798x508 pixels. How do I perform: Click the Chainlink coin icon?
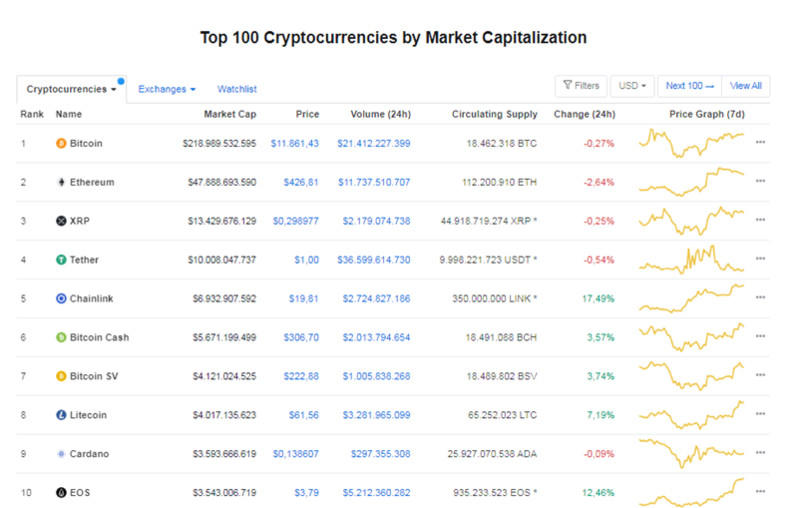(x=61, y=298)
